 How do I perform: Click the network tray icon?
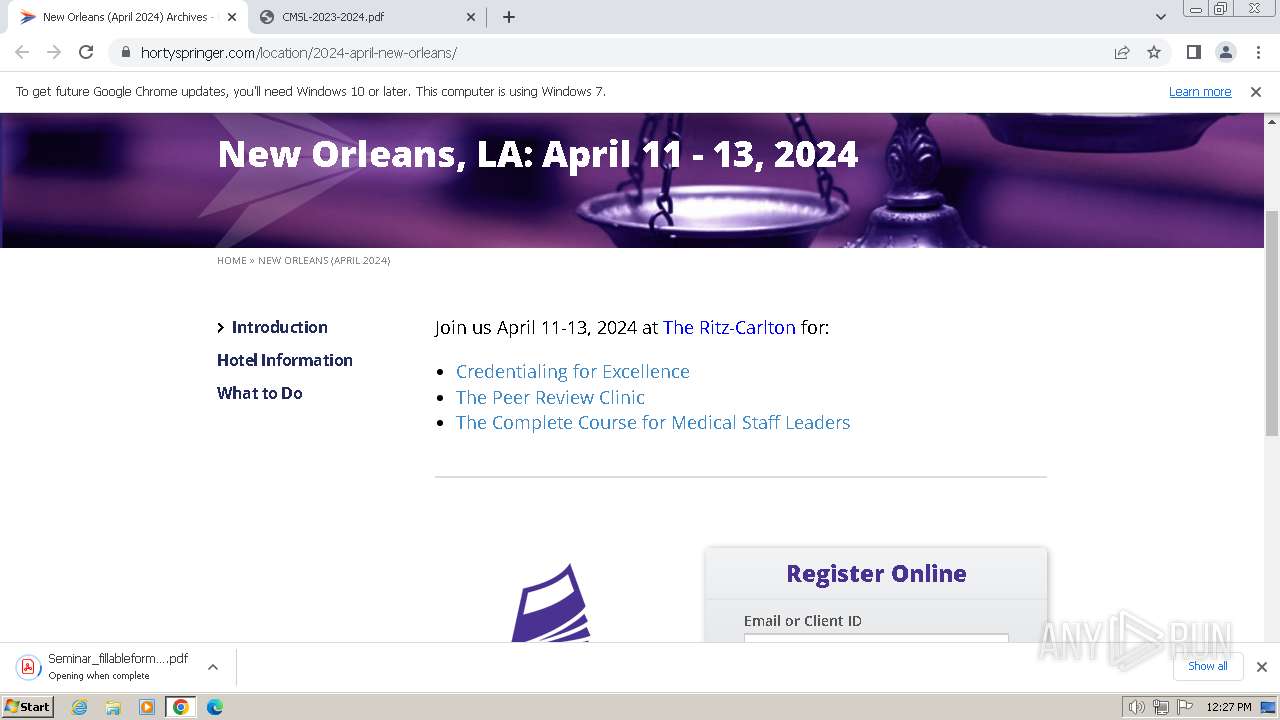click(x=1161, y=707)
